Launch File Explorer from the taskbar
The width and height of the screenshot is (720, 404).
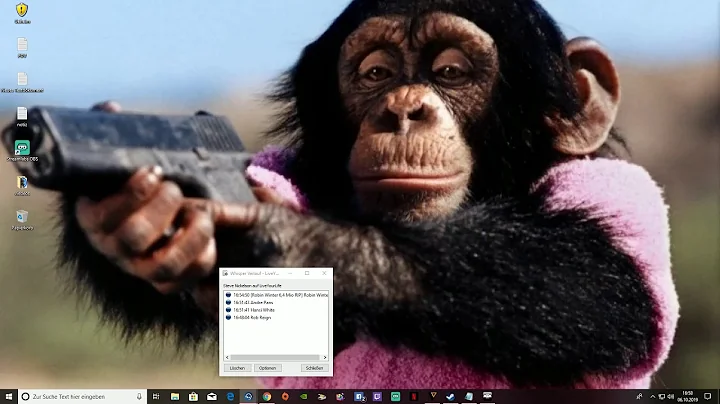(x=174, y=396)
